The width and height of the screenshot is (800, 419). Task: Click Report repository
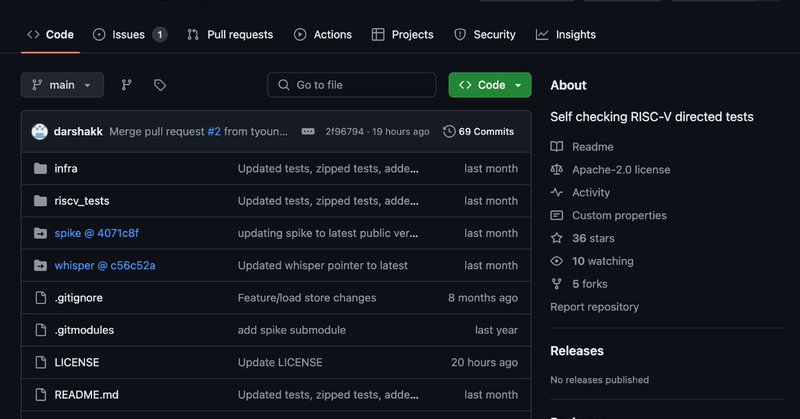pyautogui.click(x=594, y=307)
